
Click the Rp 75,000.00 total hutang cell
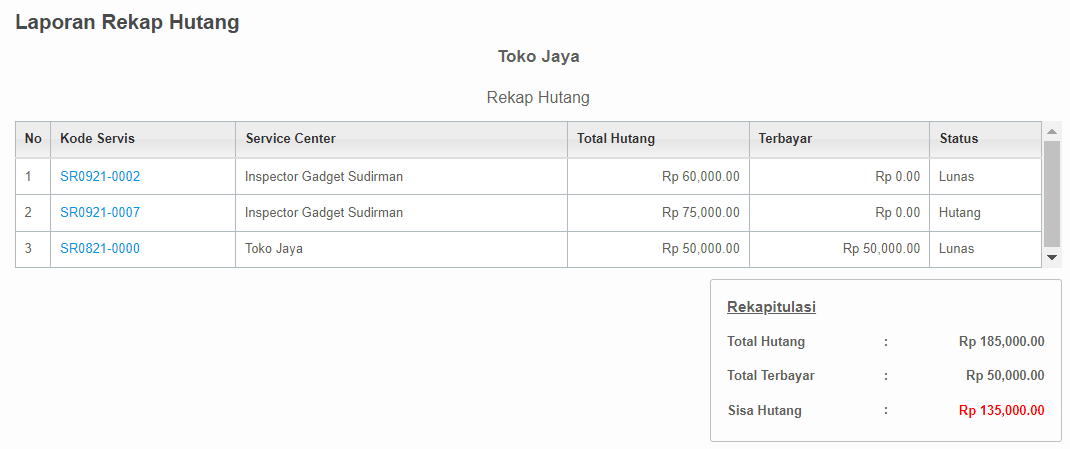(x=659, y=213)
